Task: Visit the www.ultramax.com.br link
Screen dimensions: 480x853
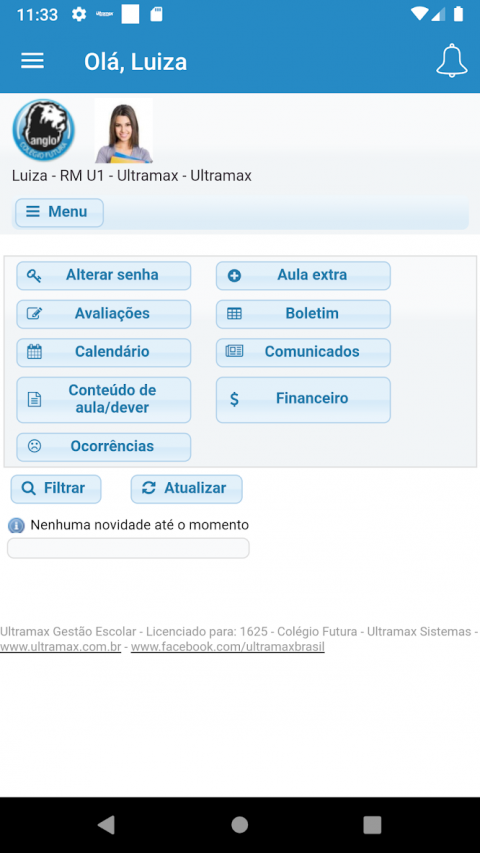Action: 60,647
